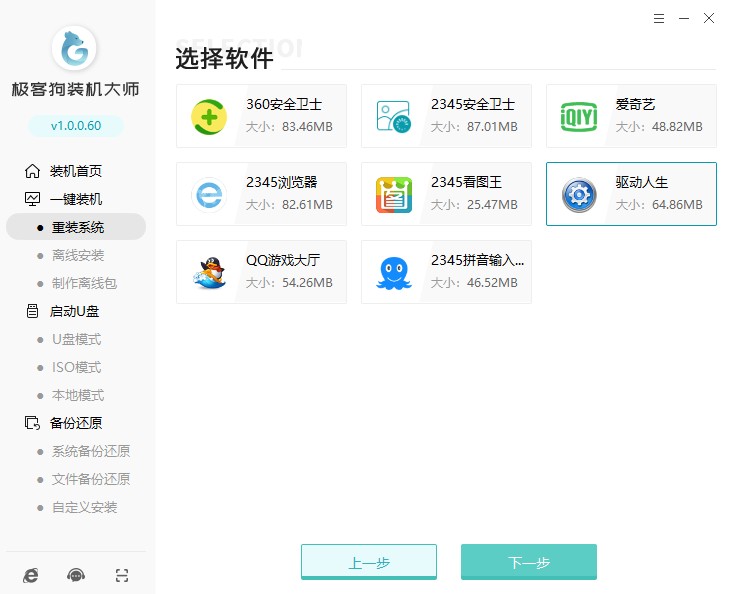The image size is (733, 594).
Task: Deselect the highlighted 驱动人生 software tile
Action: point(631,194)
